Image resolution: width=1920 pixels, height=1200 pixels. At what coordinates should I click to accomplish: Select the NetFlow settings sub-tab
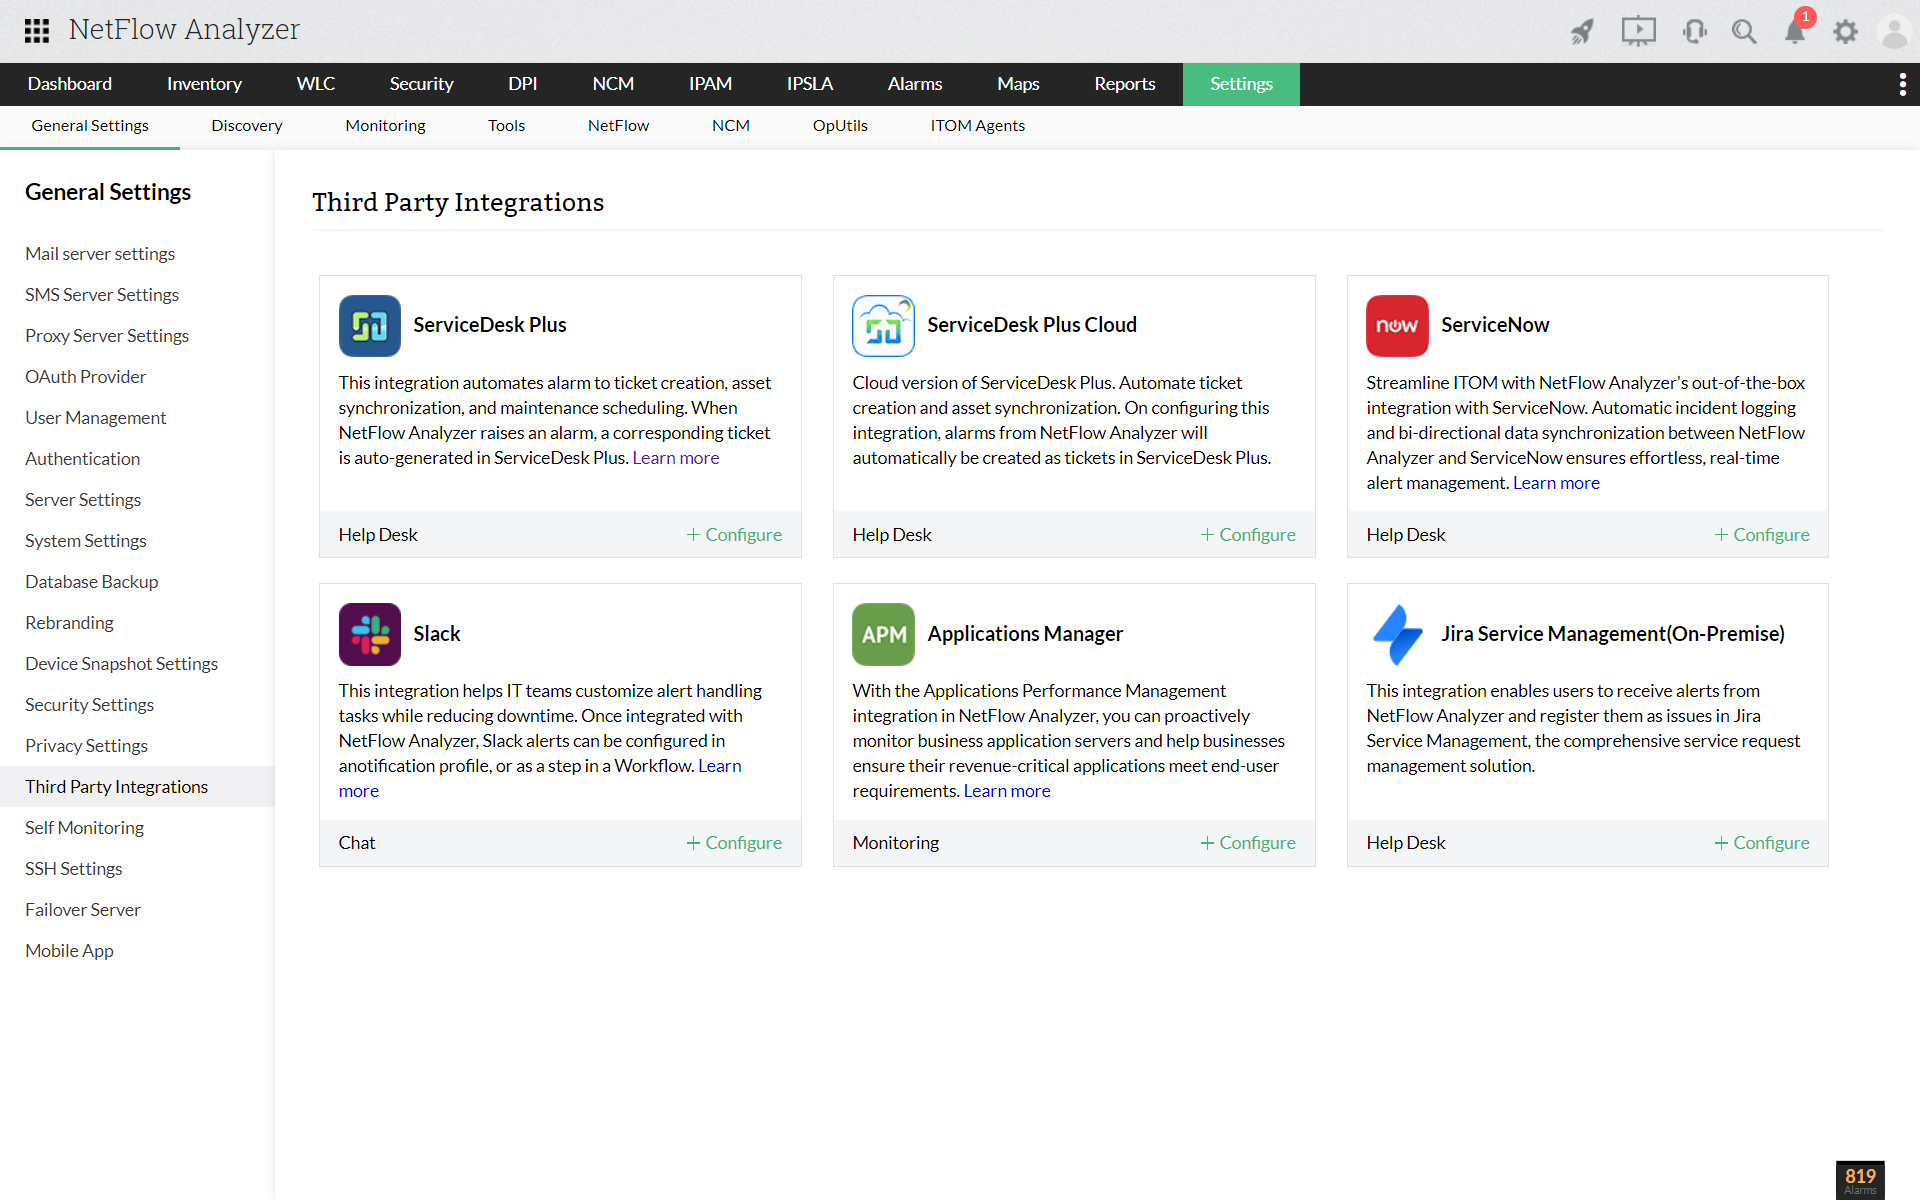(x=618, y=126)
